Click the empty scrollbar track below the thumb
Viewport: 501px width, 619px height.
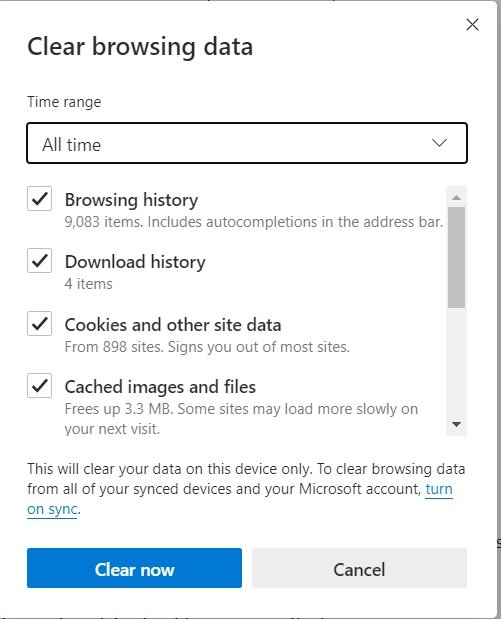[x=456, y=361]
